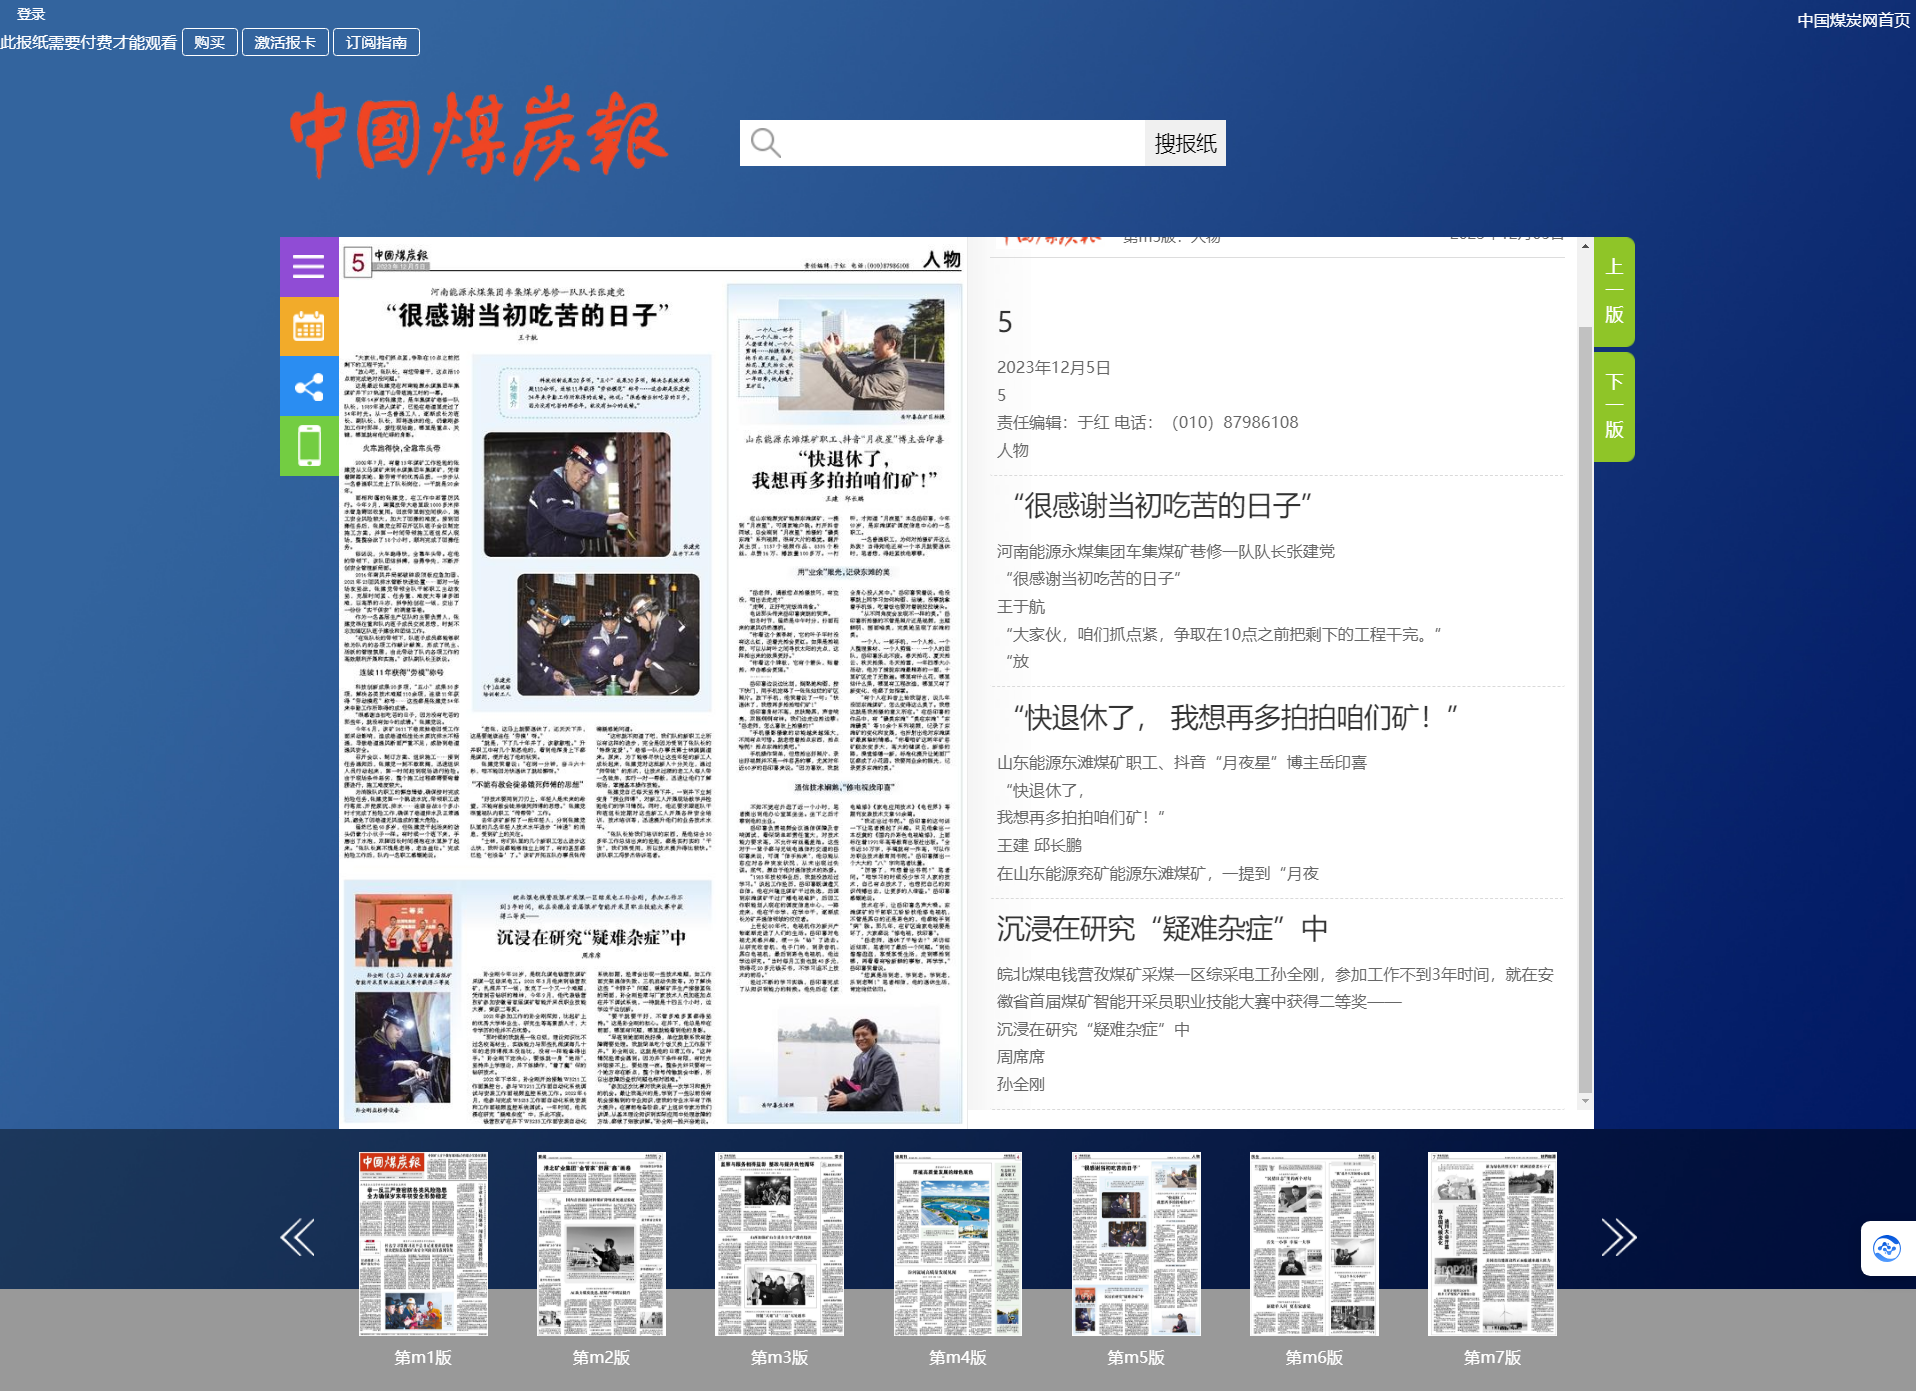Open the 订阅指南 subscription guide
The width and height of the screenshot is (1916, 1391).
coord(376,42)
